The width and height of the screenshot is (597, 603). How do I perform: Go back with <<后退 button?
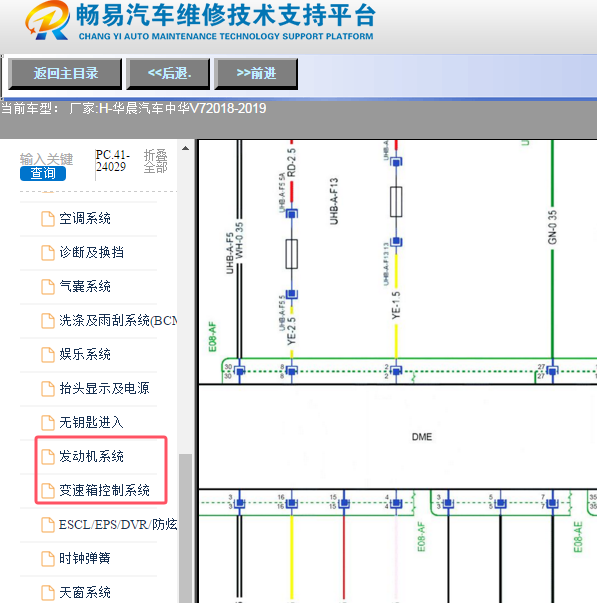pyautogui.click(x=168, y=73)
